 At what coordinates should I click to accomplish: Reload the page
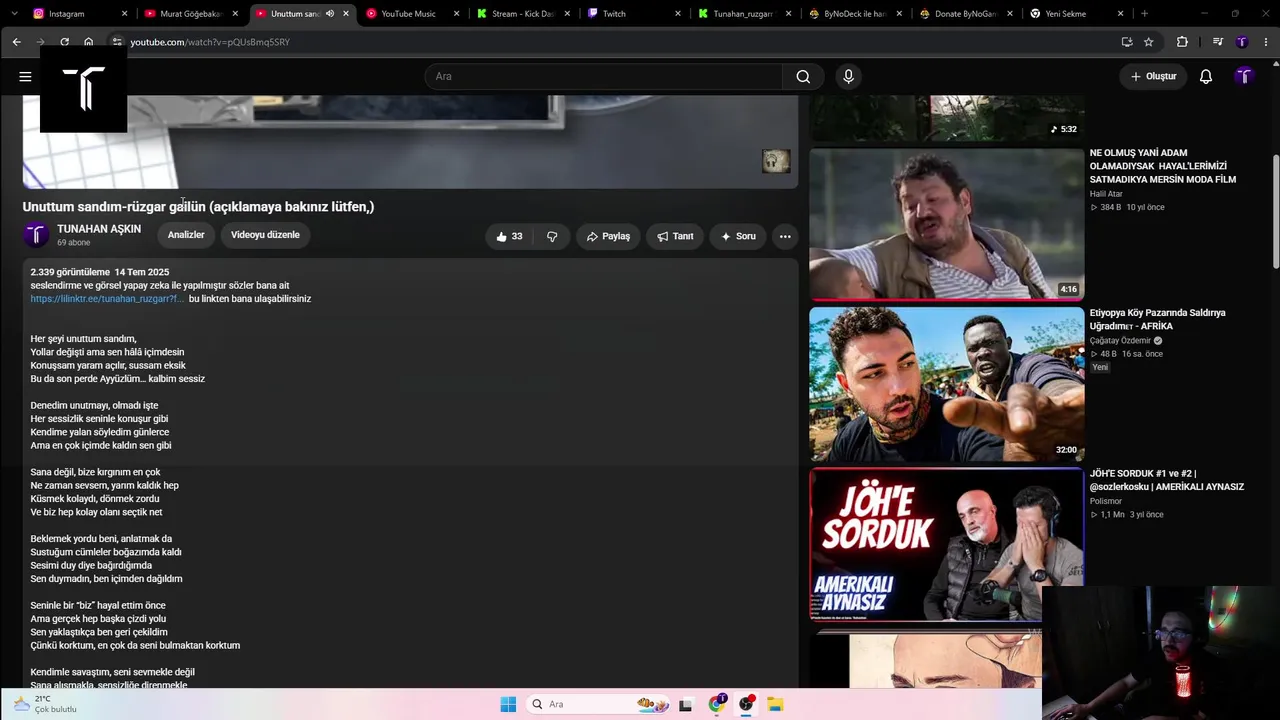(64, 42)
